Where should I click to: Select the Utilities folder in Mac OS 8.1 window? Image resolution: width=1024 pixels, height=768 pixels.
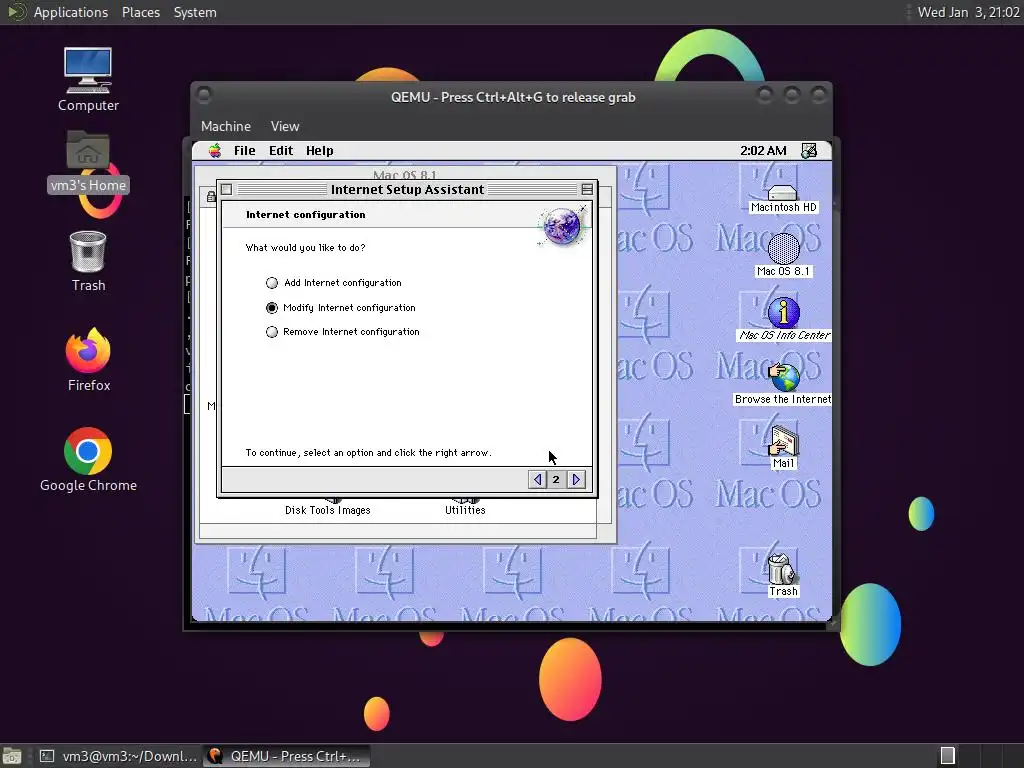click(465, 506)
